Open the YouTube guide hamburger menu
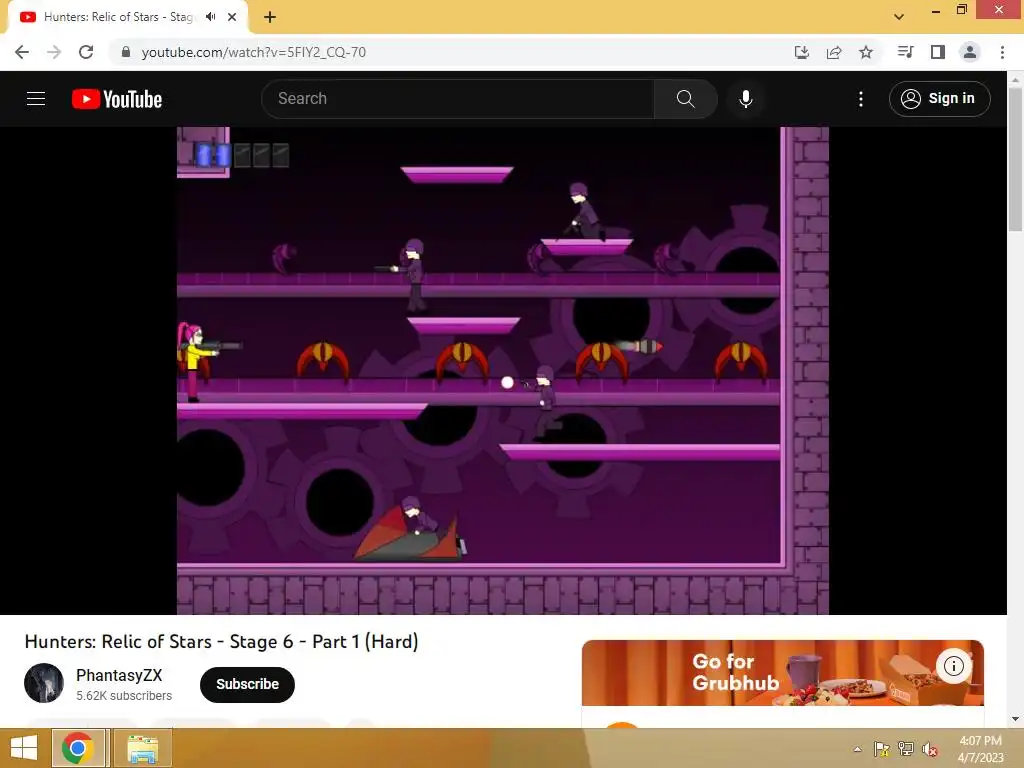1024x768 pixels. tap(36, 99)
